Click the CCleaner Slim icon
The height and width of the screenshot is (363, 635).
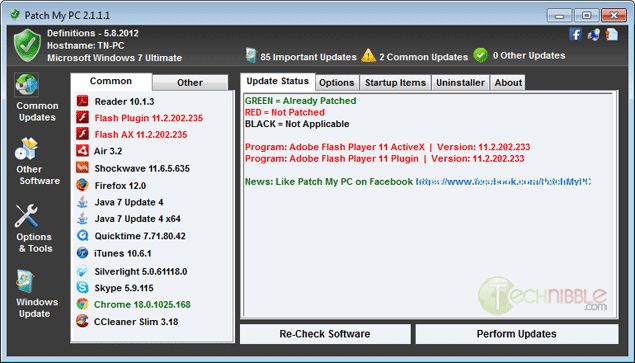82,321
